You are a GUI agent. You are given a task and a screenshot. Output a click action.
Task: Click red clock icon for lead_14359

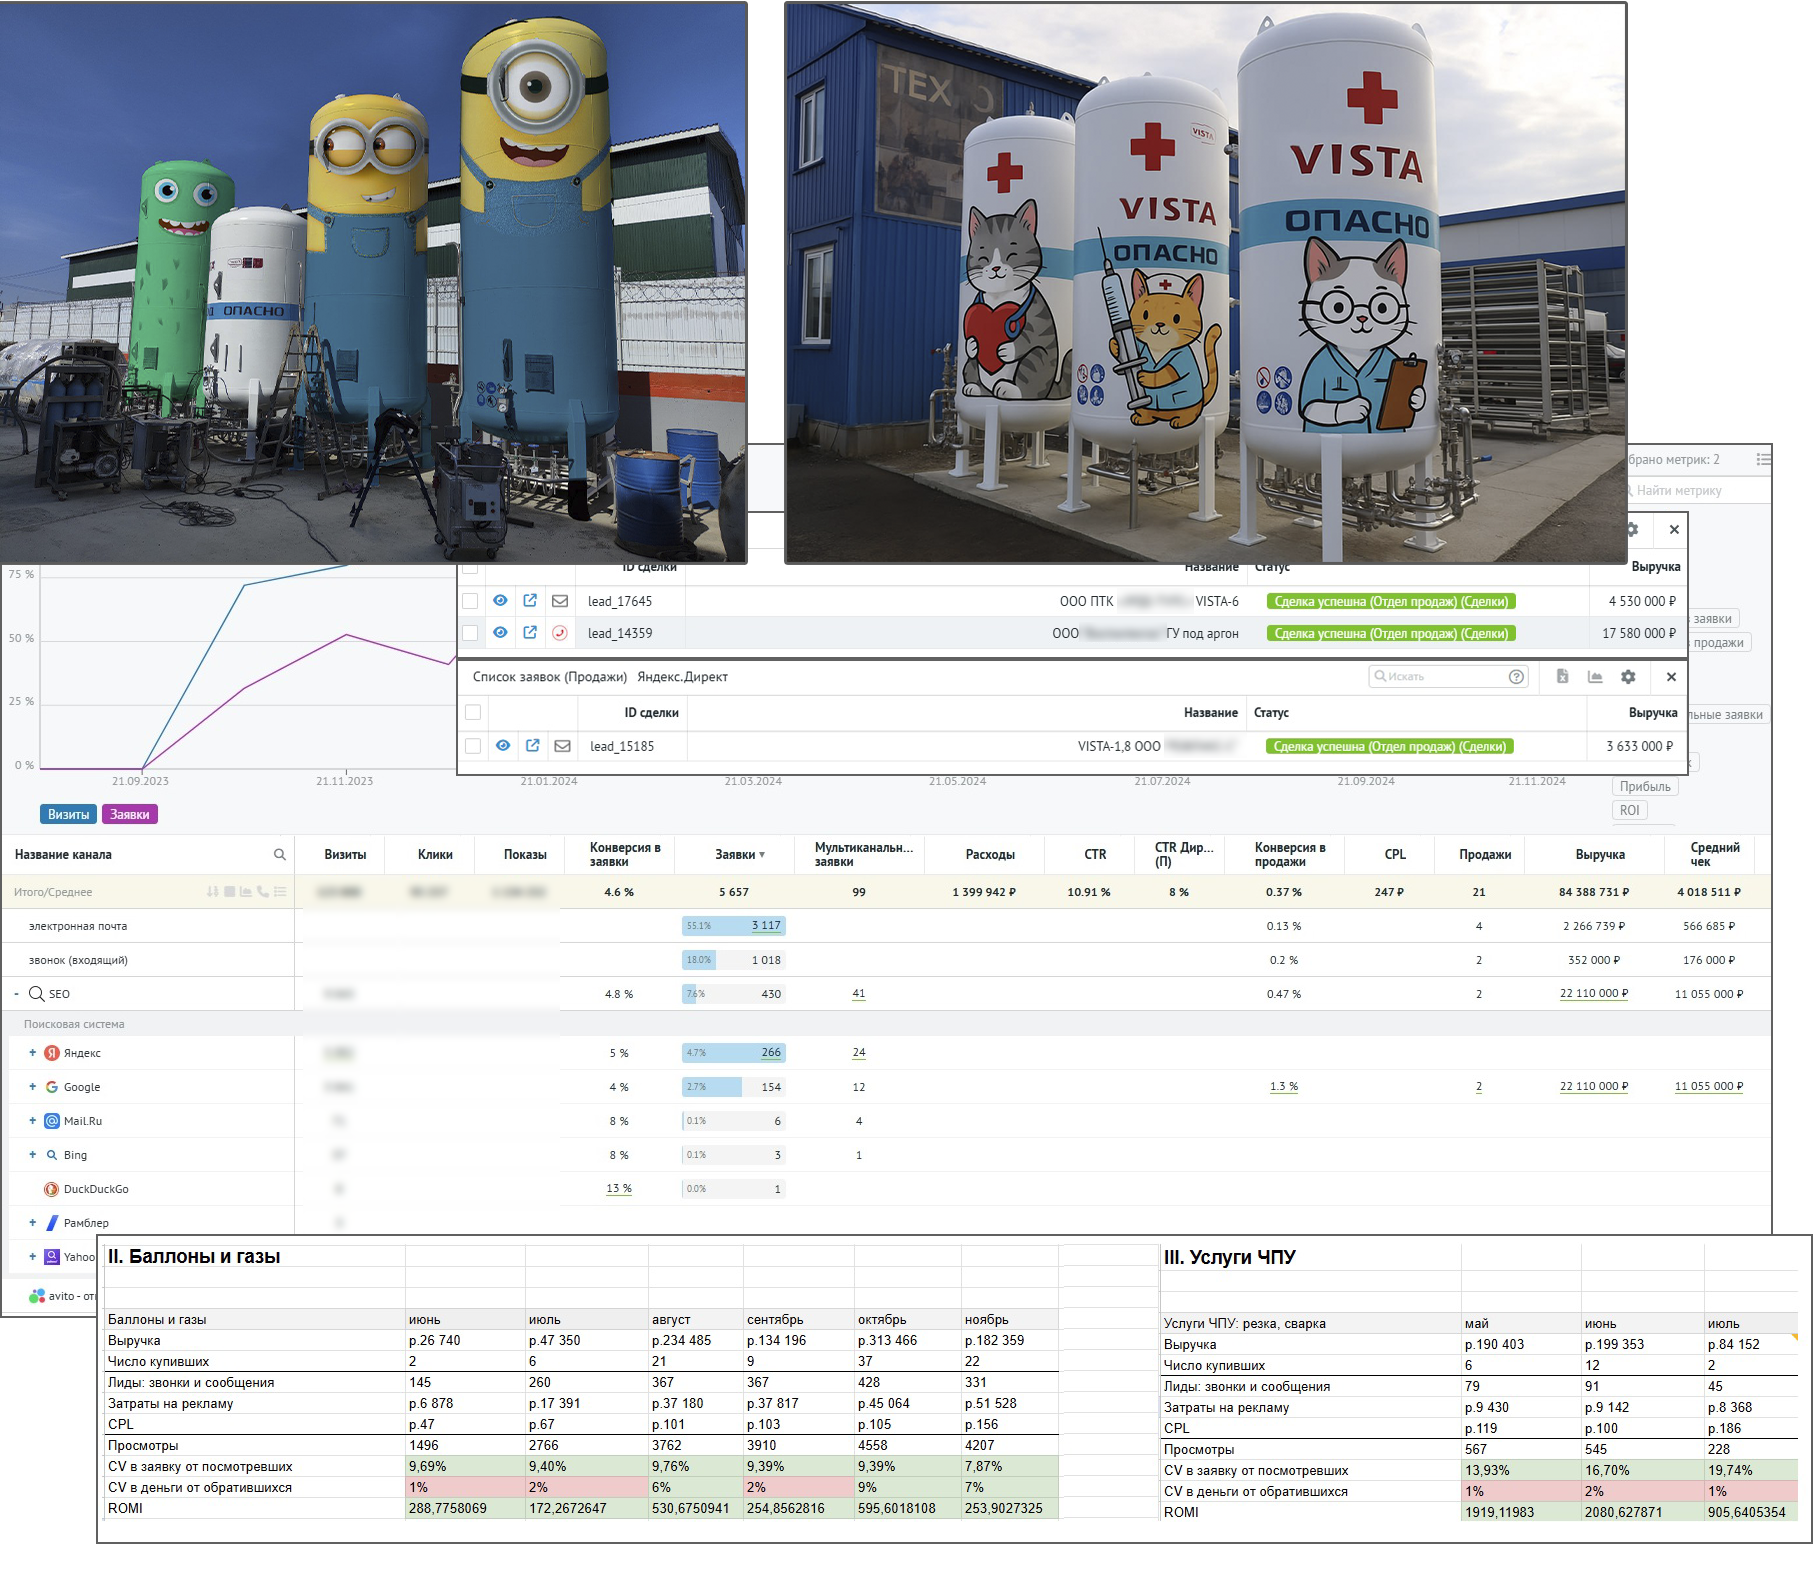point(560,633)
